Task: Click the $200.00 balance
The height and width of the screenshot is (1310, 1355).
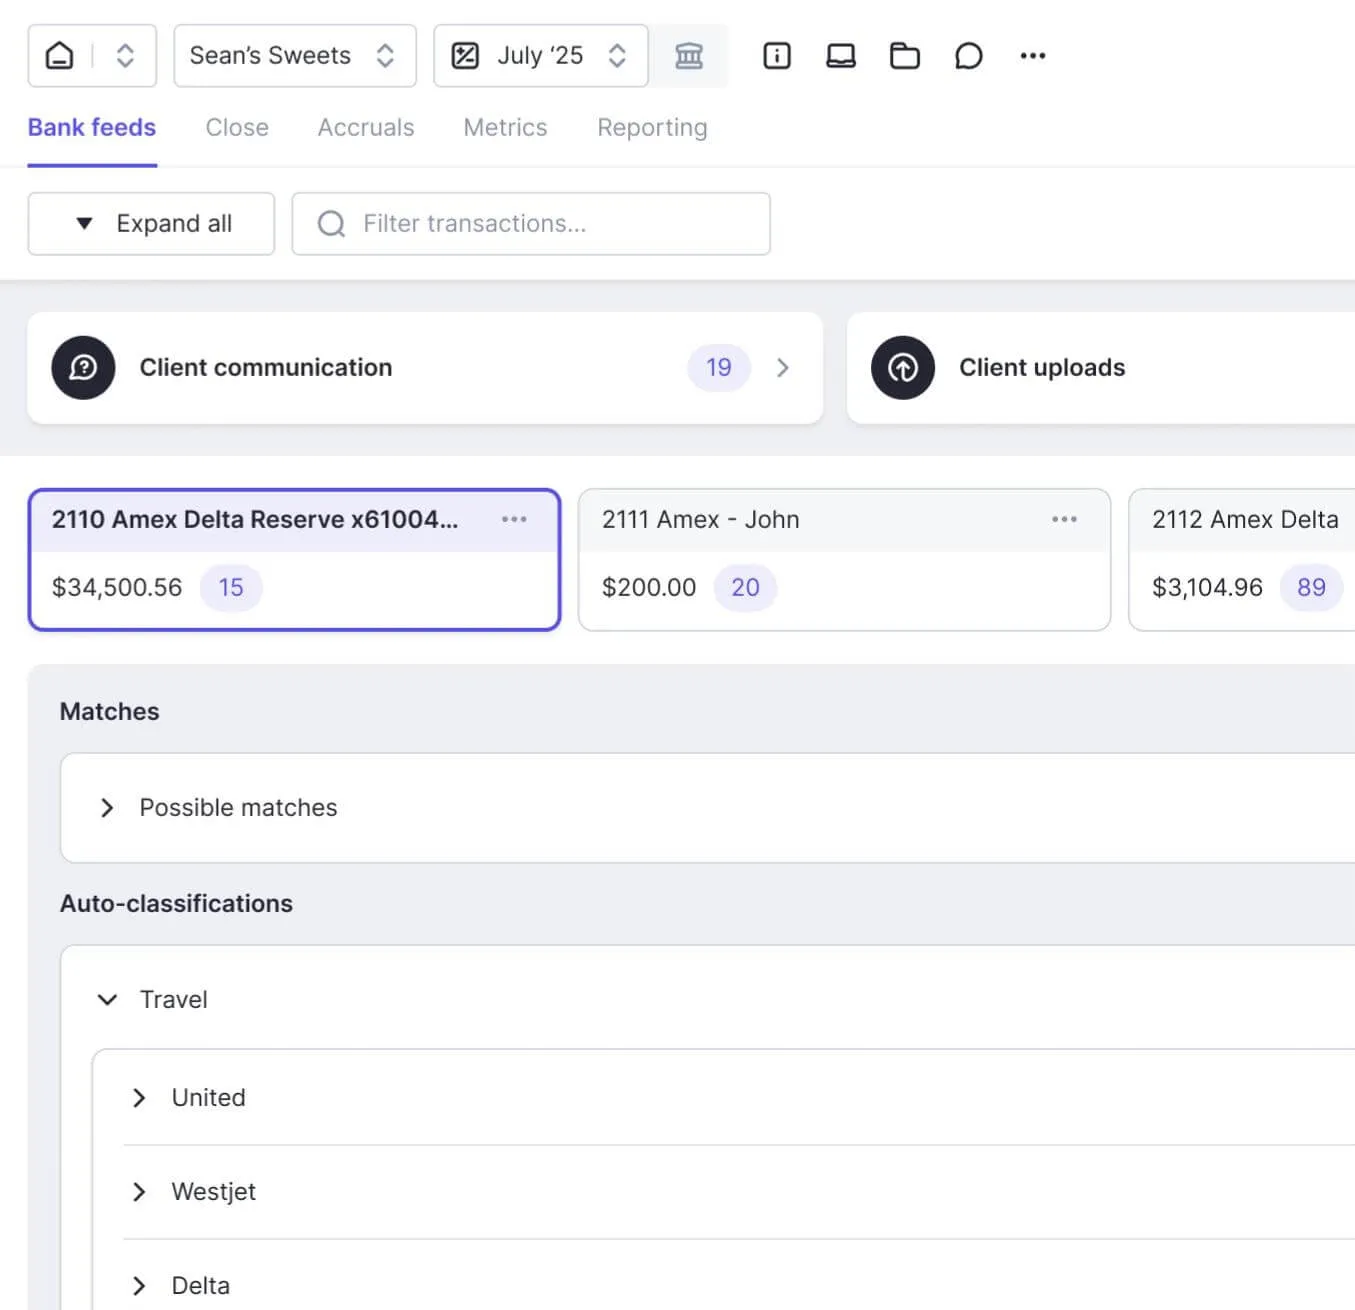Action: tap(649, 587)
